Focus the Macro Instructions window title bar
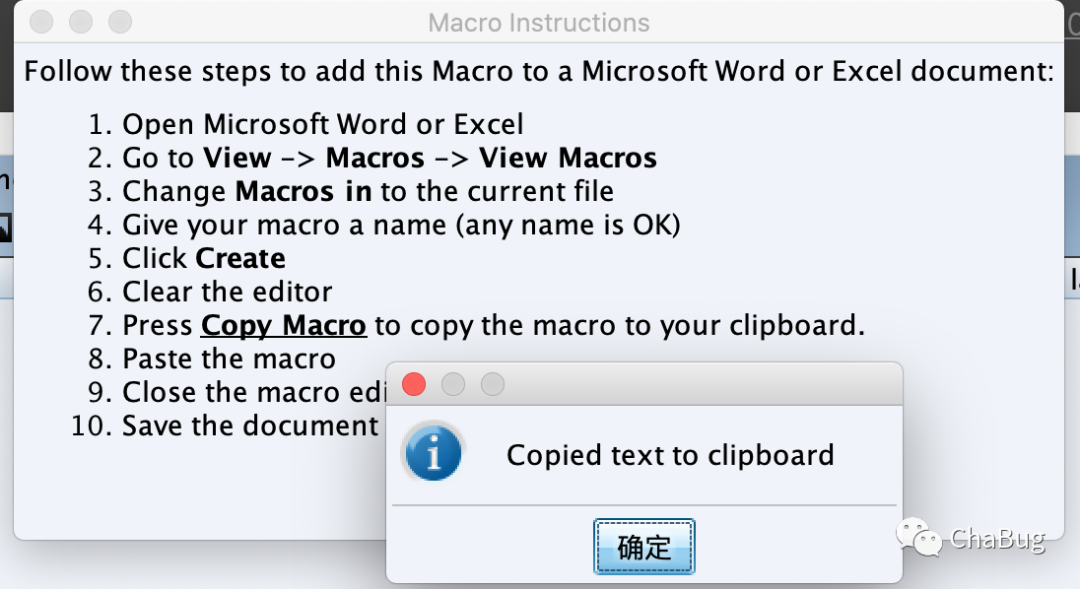The image size is (1080, 589). pos(539,23)
